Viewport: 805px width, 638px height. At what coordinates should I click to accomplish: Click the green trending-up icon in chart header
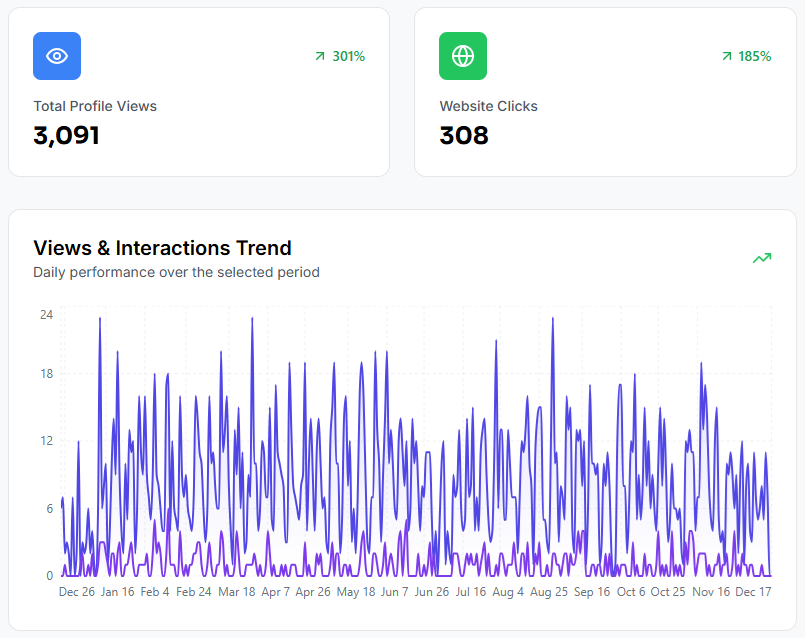(762, 258)
